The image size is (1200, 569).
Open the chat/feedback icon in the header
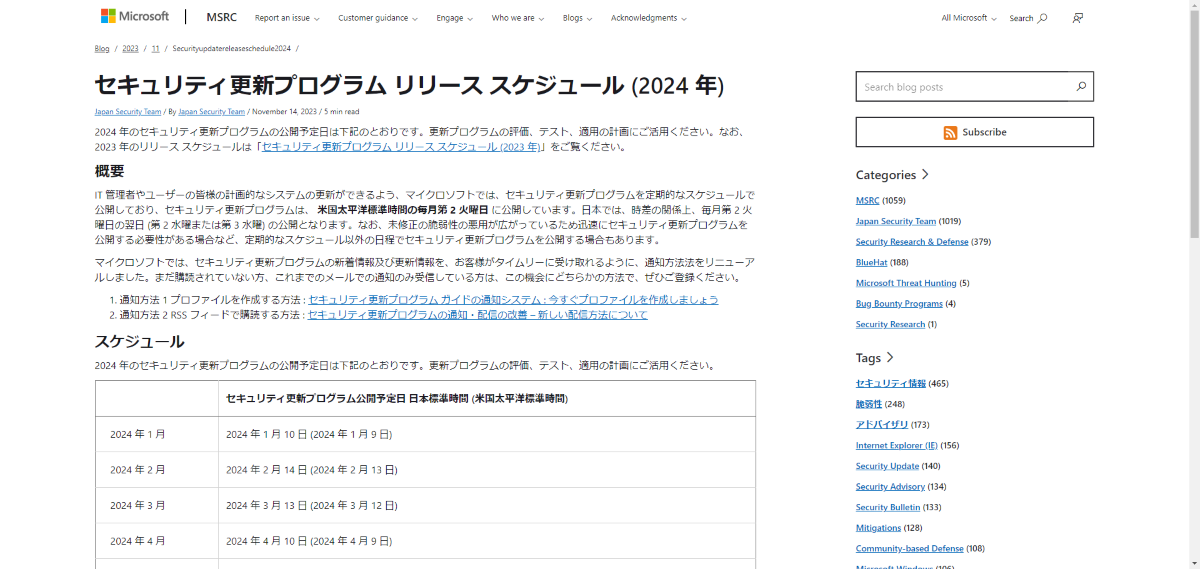(1077, 18)
